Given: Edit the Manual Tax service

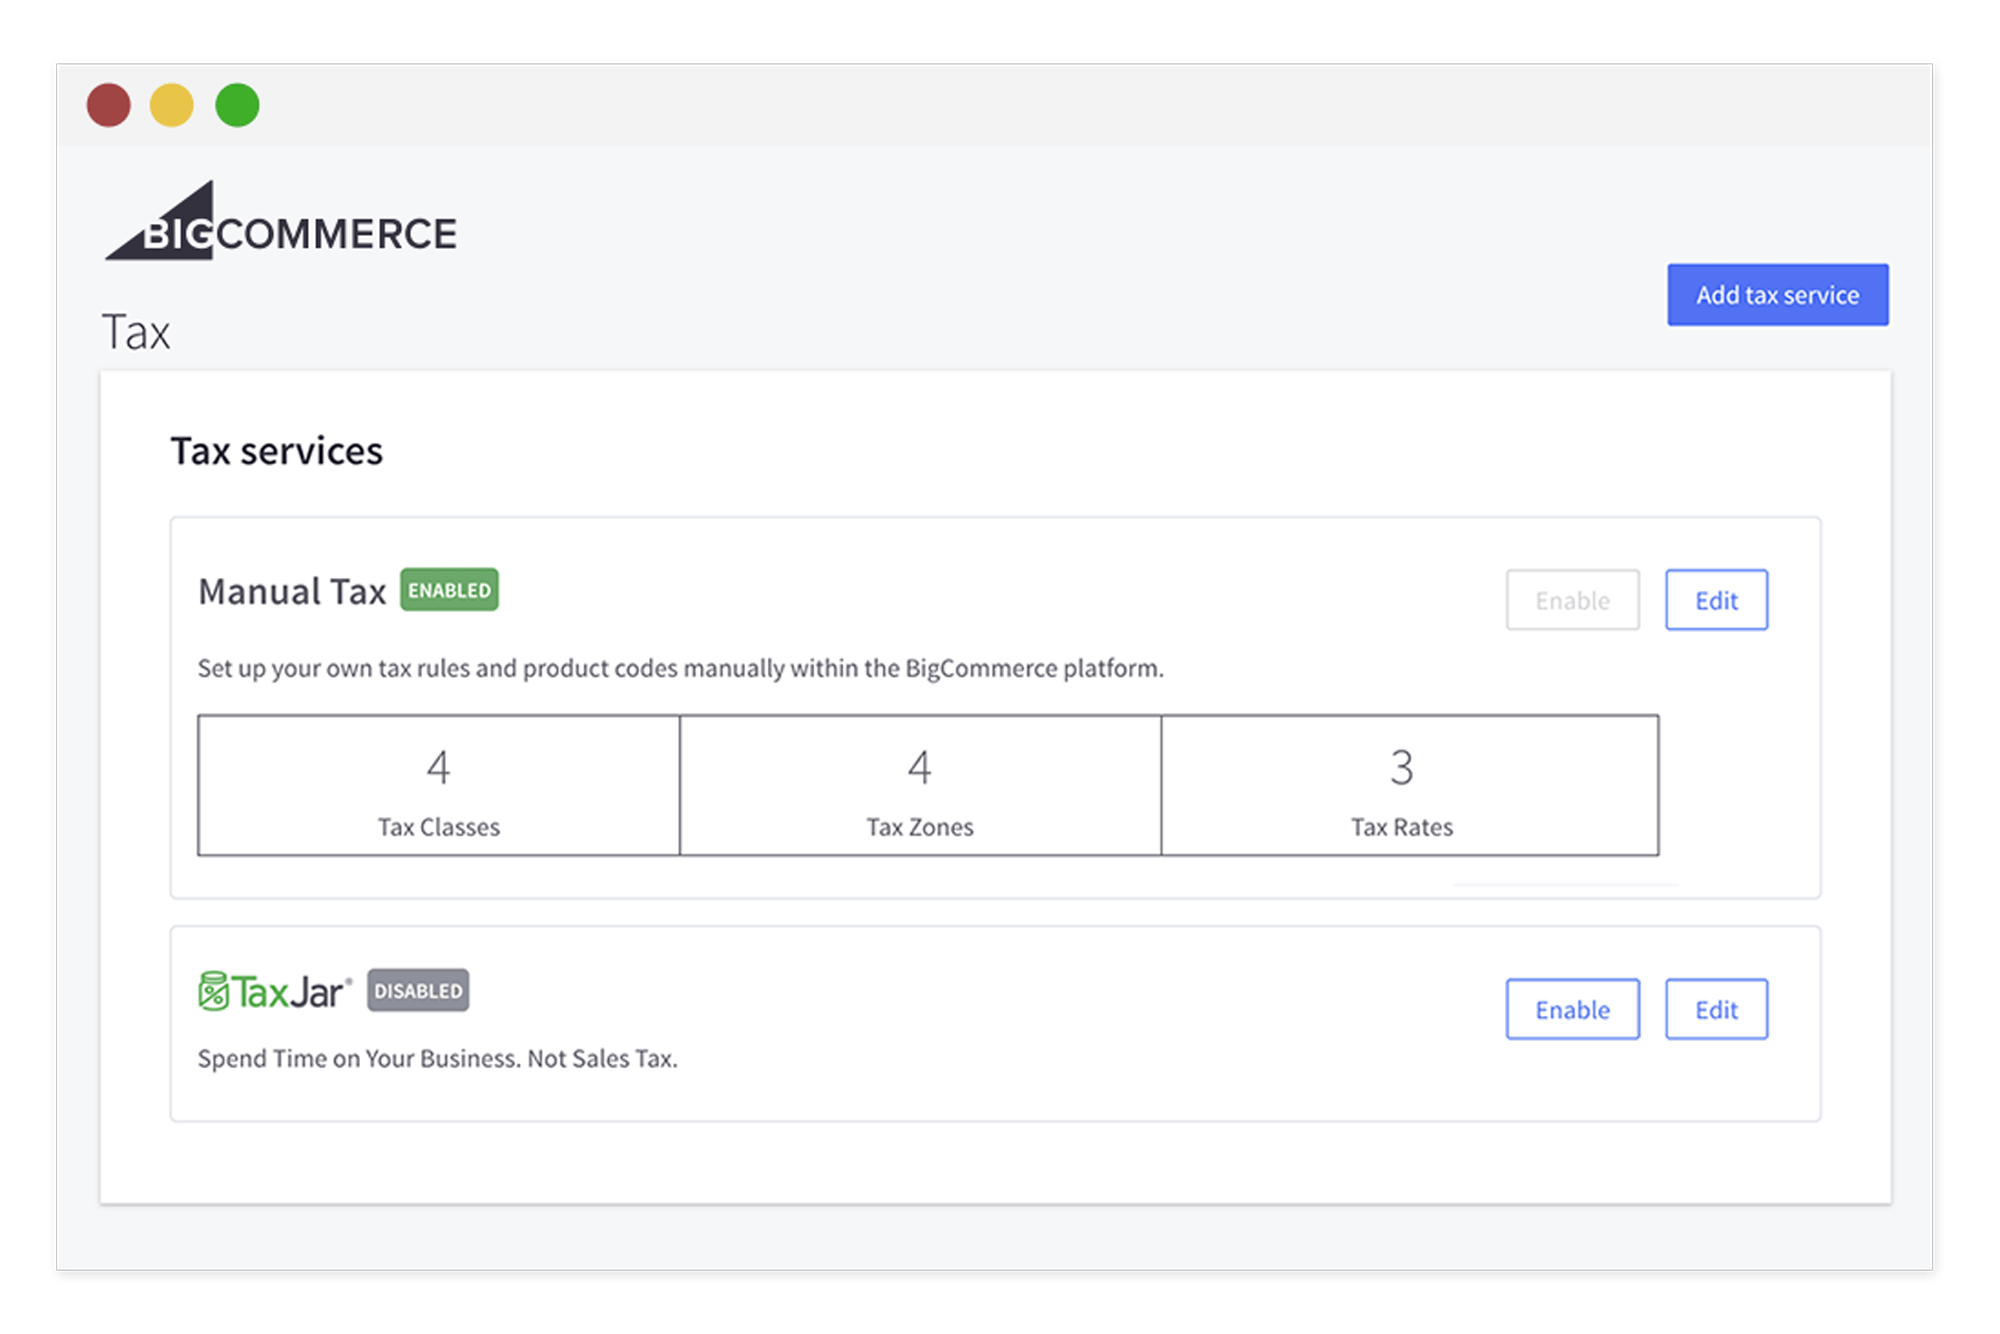Looking at the screenshot, I should click(x=1716, y=600).
